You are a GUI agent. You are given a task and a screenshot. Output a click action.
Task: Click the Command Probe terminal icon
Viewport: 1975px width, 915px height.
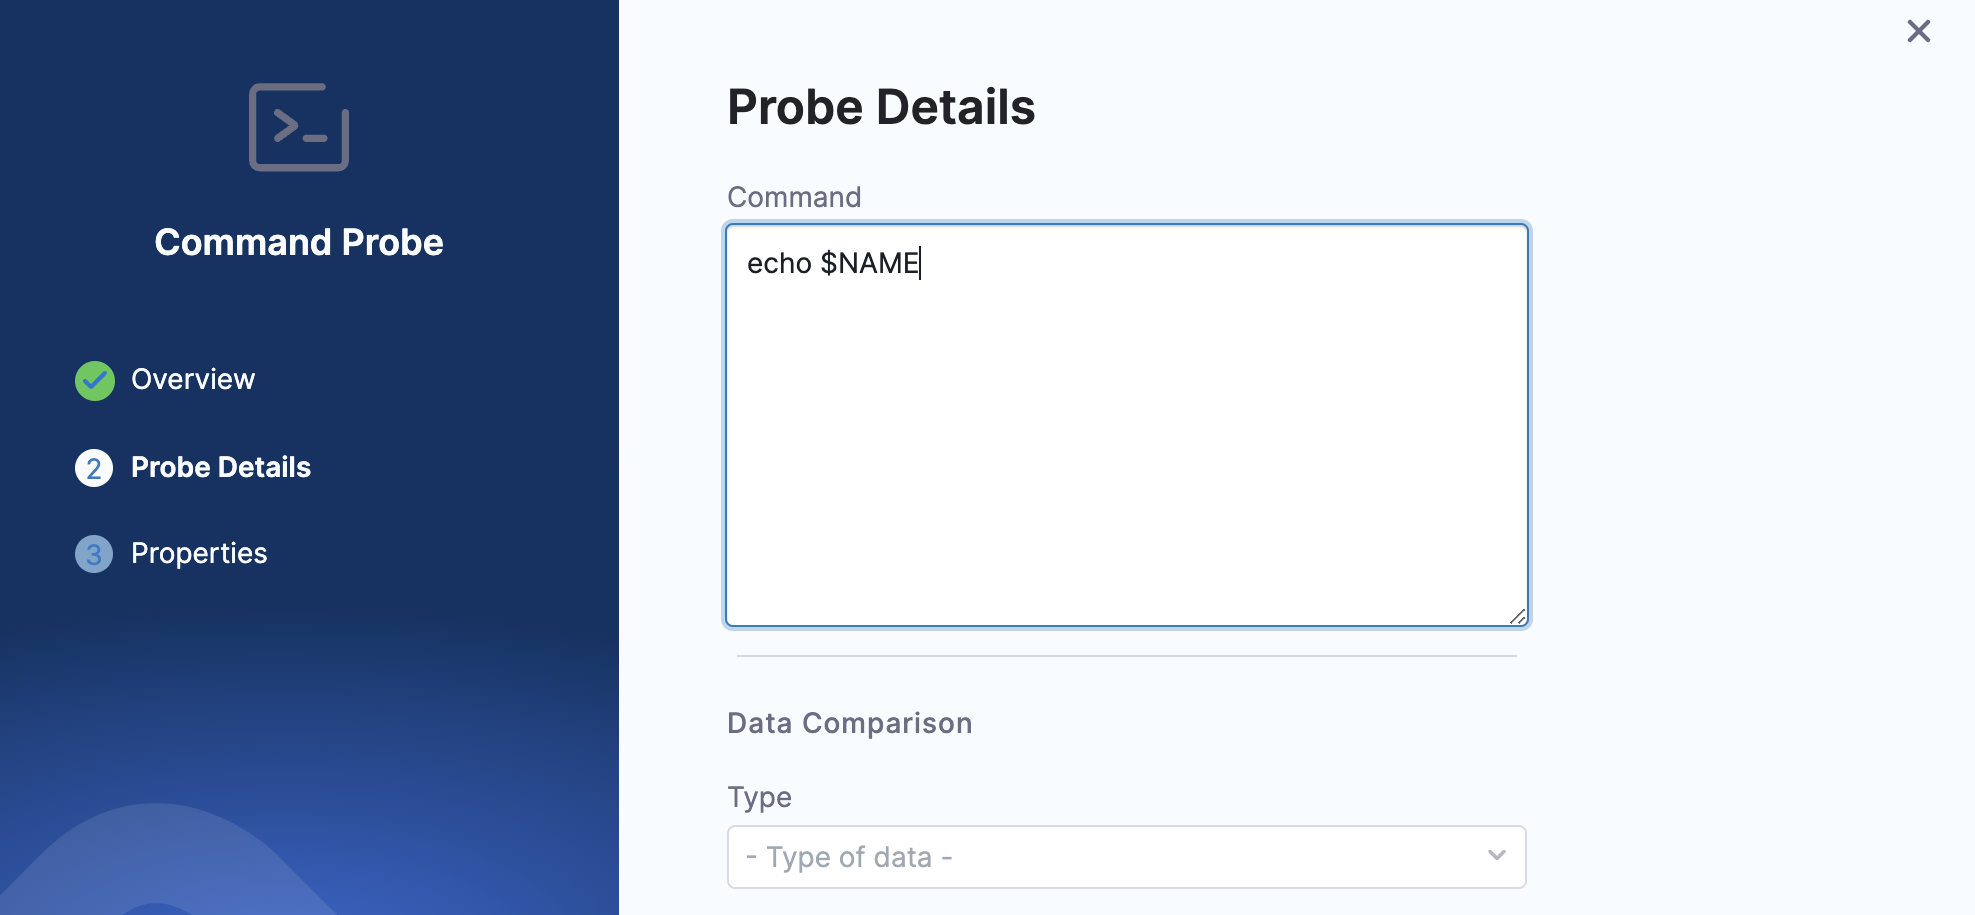[298, 127]
